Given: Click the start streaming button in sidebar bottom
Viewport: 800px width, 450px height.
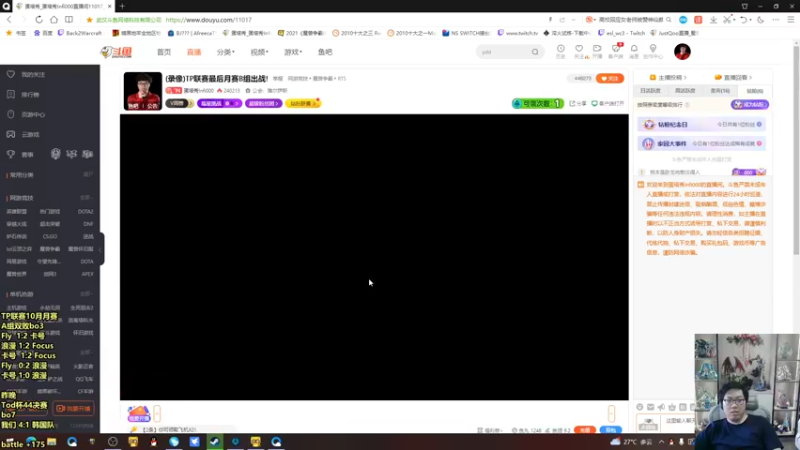Looking at the screenshot, I should click(x=74, y=409).
